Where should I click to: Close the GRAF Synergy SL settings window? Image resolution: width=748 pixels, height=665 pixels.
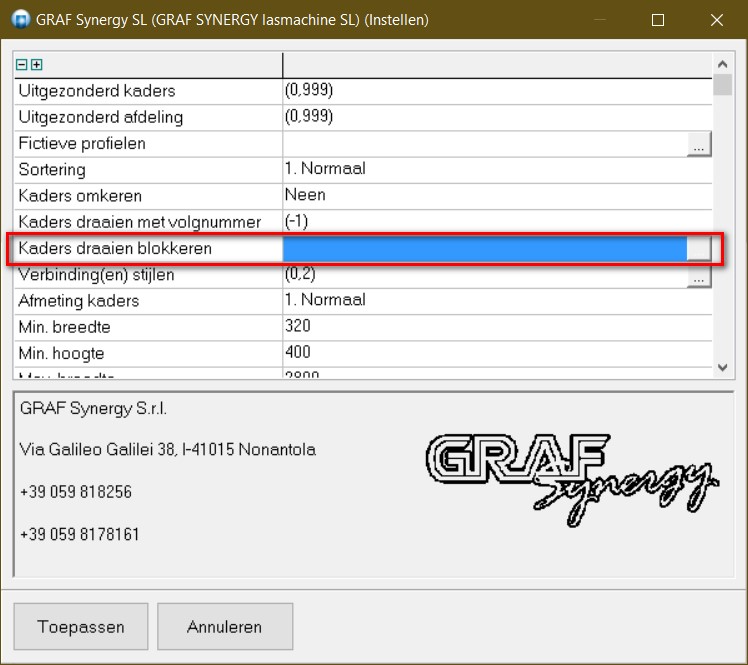pyautogui.click(x=717, y=20)
